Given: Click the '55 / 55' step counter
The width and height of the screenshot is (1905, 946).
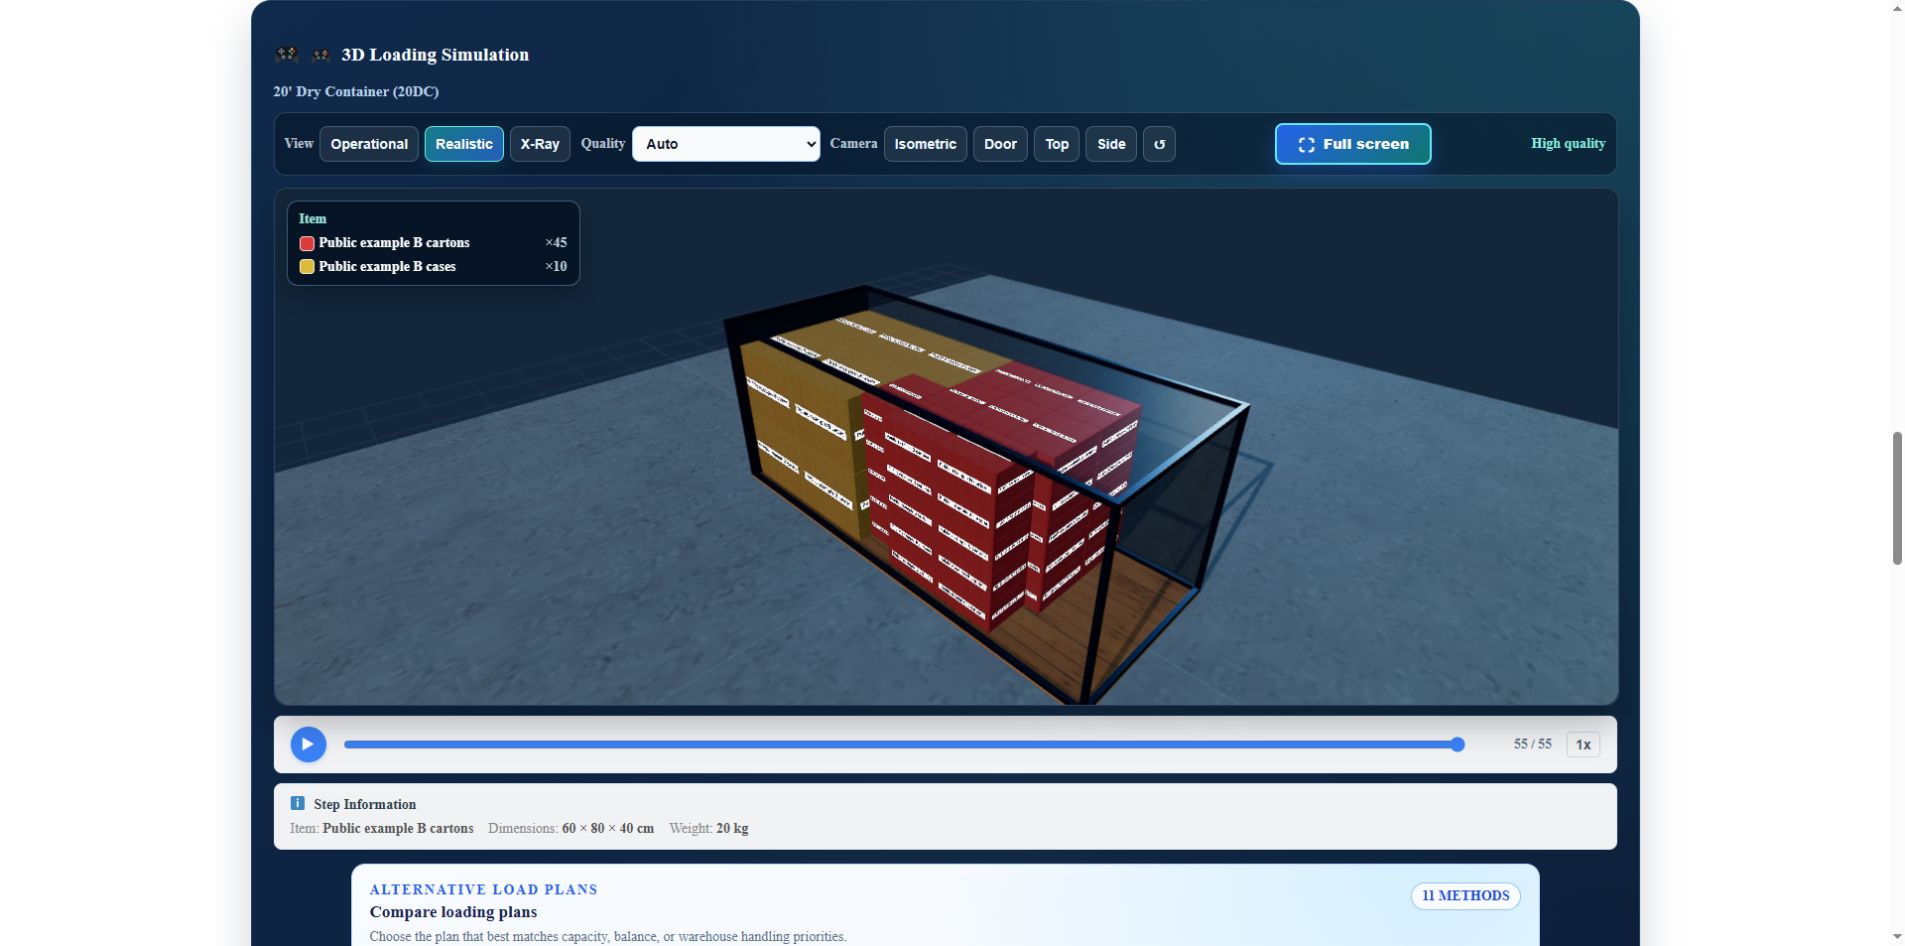Looking at the screenshot, I should tap(1532, 744).
